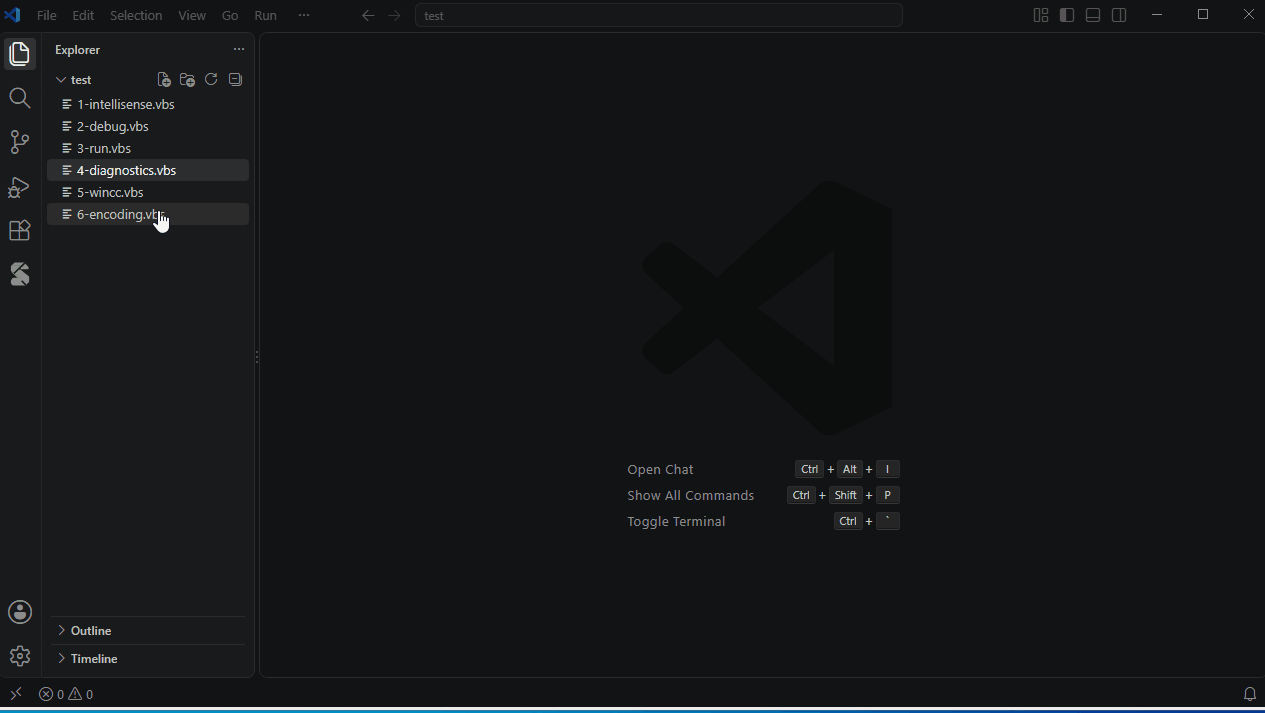1265x713 pixels.
Task: Click the command center search box
Action: pyautogui.click(x=659, y=16)
